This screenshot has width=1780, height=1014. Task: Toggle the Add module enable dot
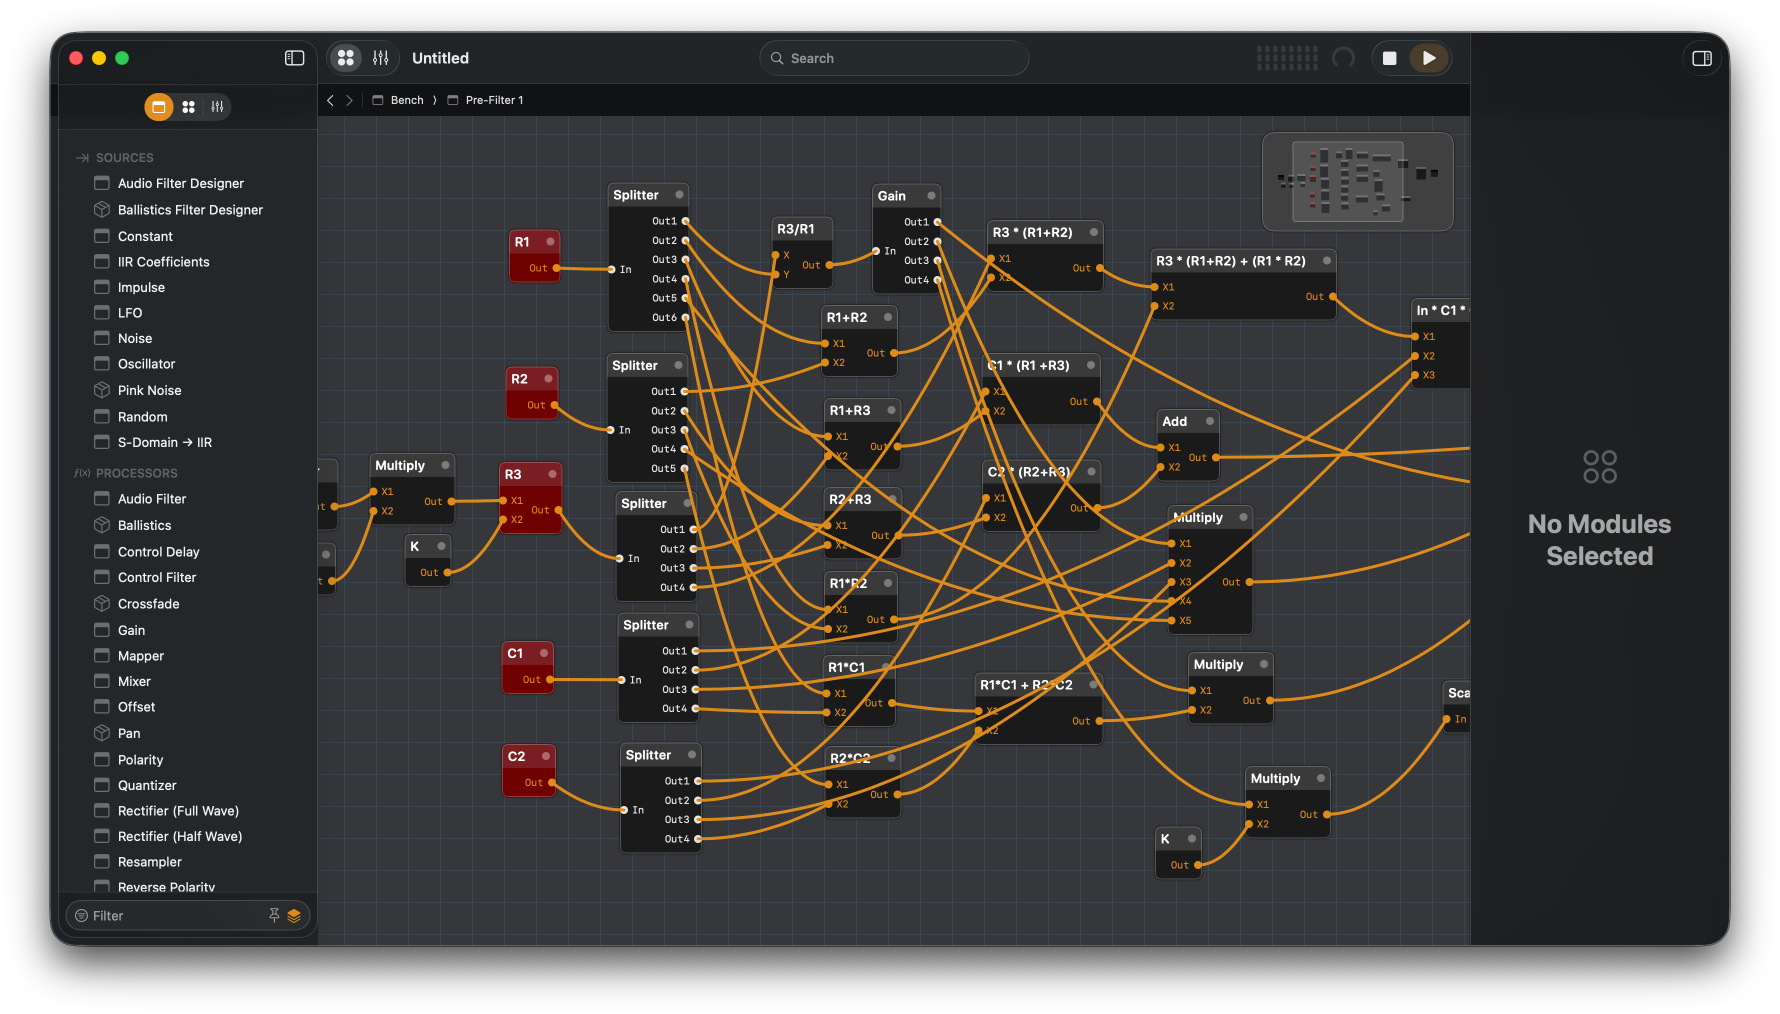(x=1209, y=421)
